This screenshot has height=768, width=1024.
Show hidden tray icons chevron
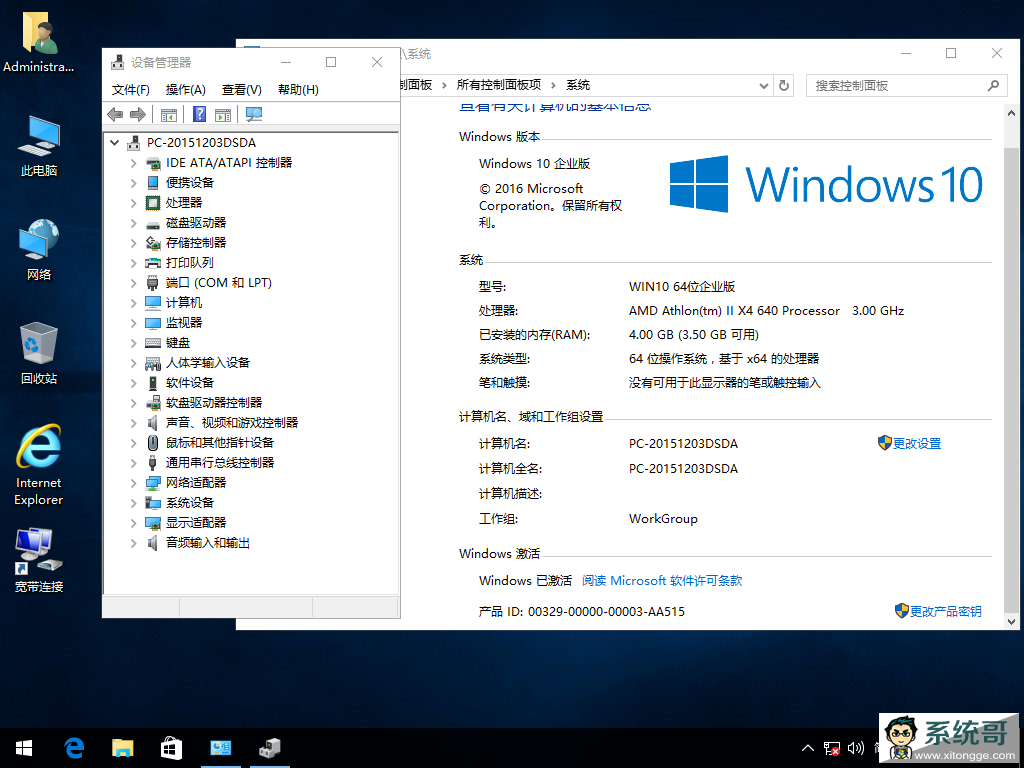(x=808, y=748)
